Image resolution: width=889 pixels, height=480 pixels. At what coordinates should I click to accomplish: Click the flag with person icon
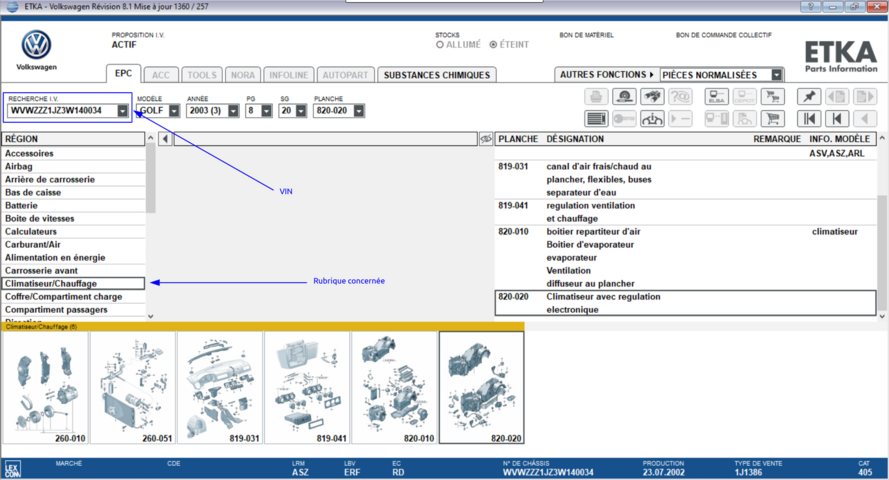tap(744, 119)
